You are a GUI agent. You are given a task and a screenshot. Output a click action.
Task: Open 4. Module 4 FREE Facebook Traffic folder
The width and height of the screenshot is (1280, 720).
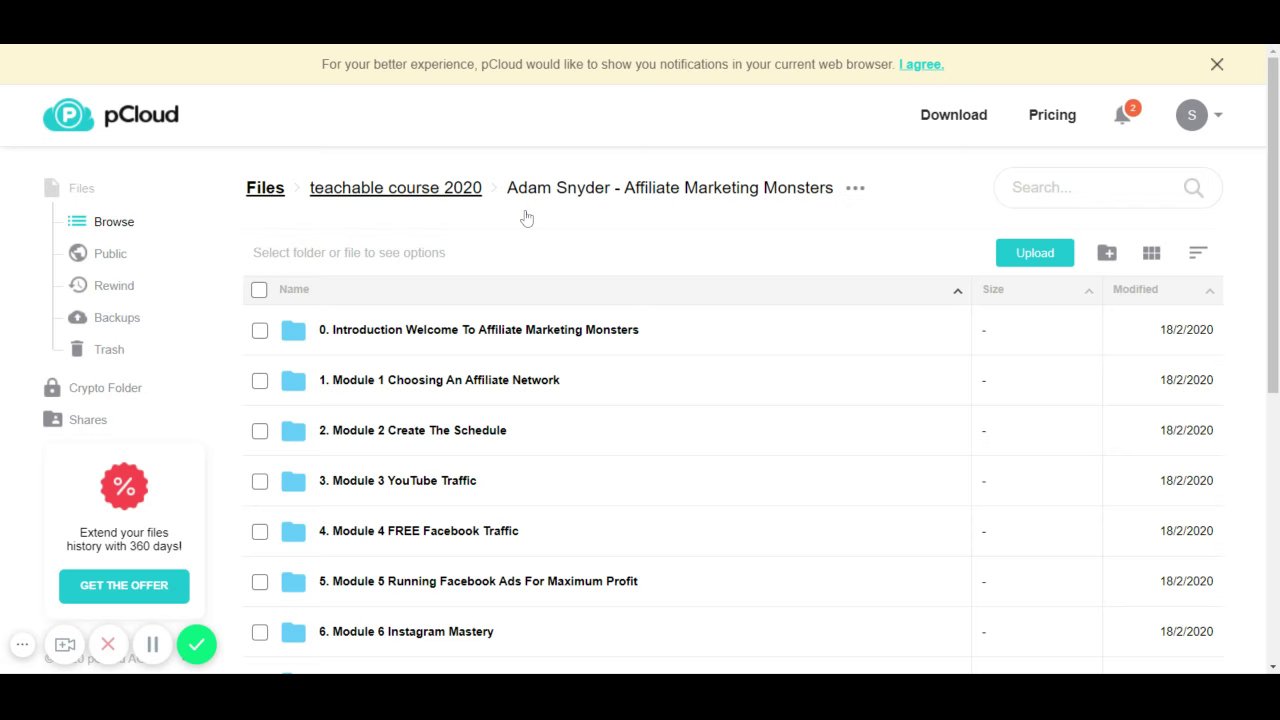coord(418,531)
